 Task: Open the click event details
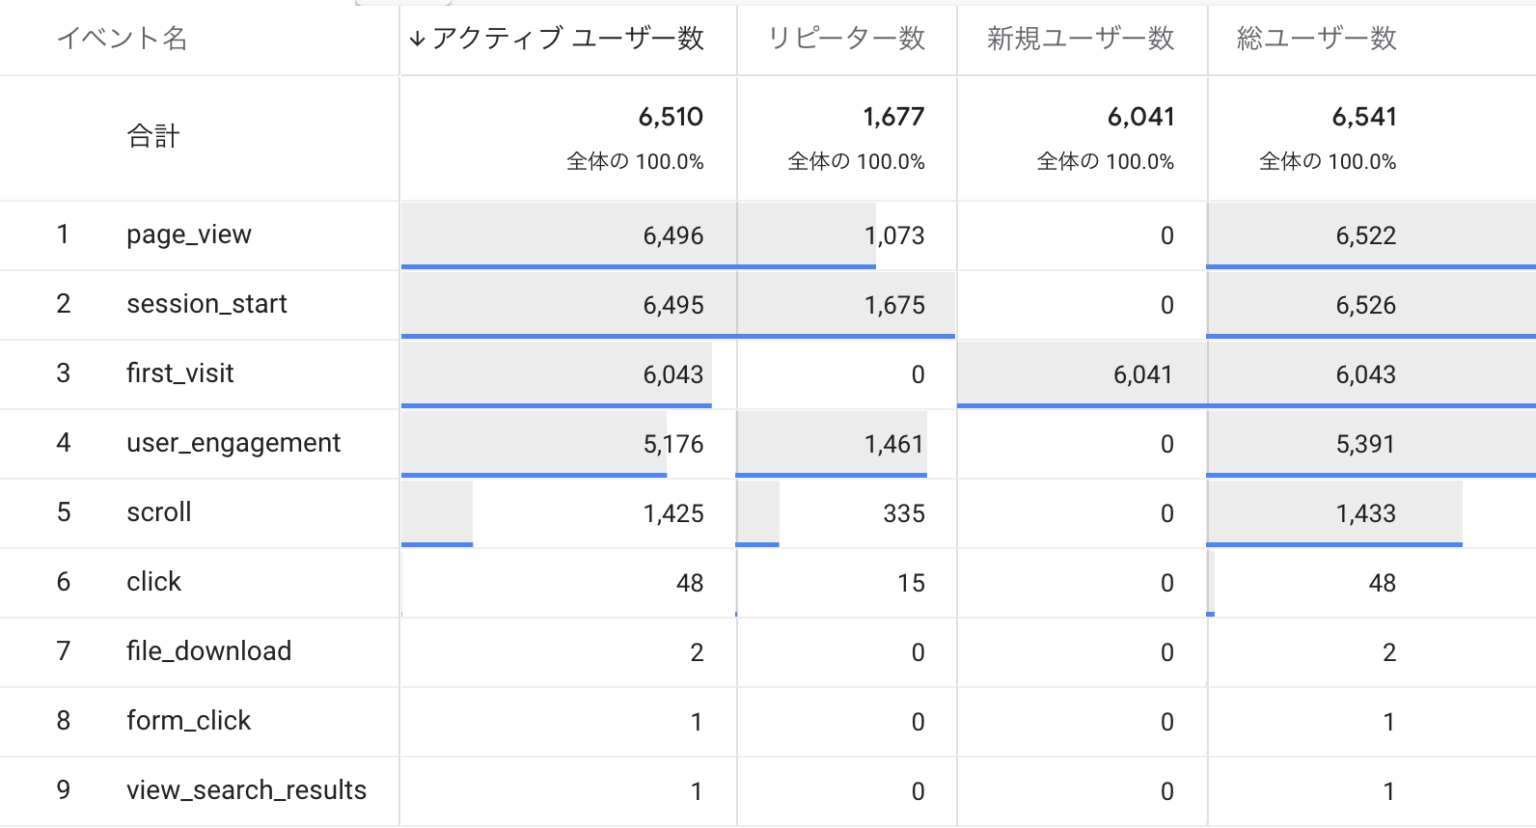(153, 582)
